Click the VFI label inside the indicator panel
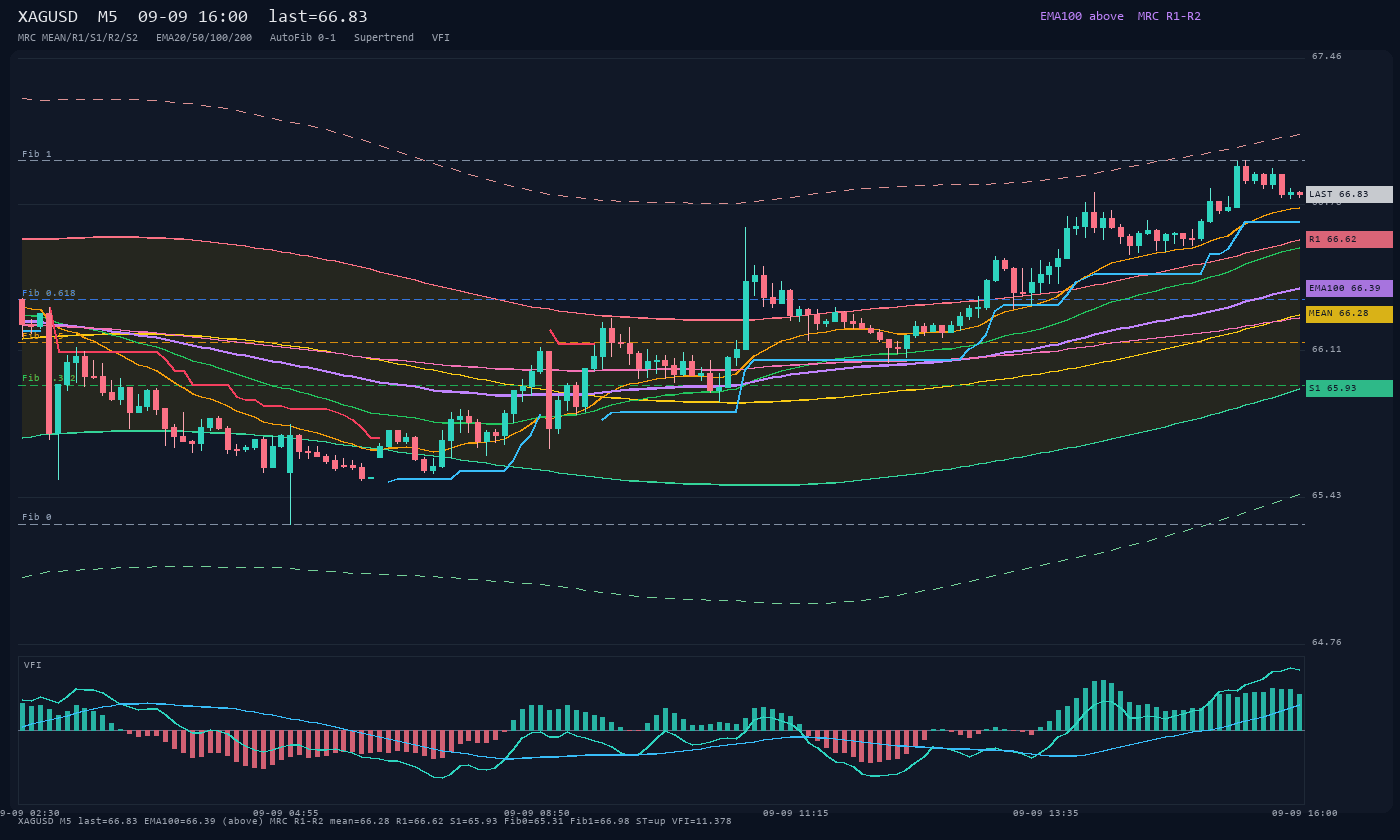 click(33, 665)
